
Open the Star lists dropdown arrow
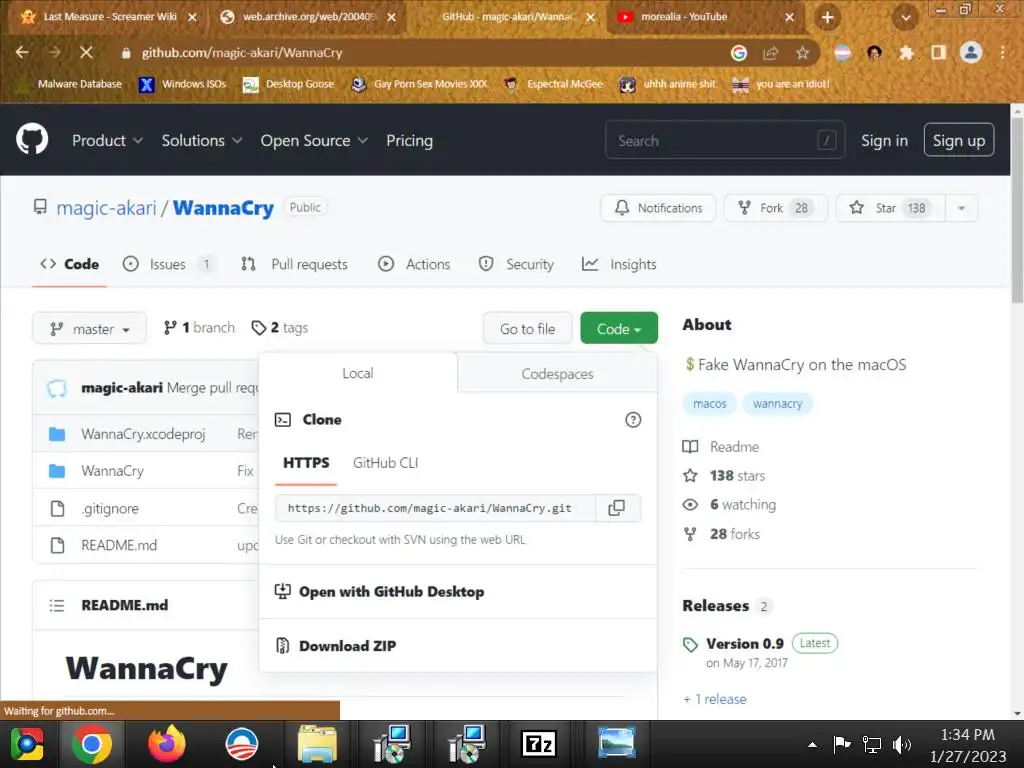[961, 208]
